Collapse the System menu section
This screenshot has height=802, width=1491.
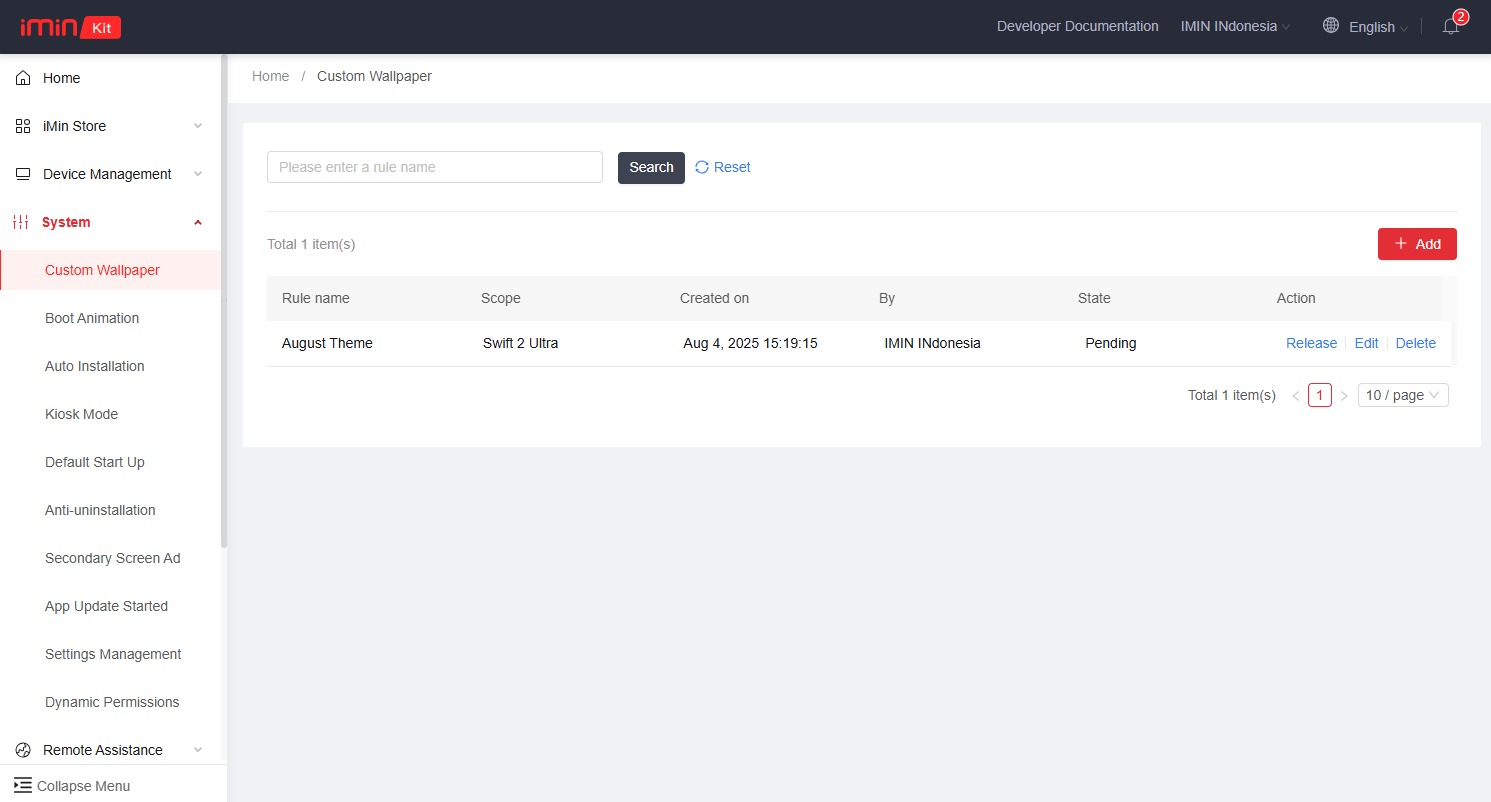[198, 222]
